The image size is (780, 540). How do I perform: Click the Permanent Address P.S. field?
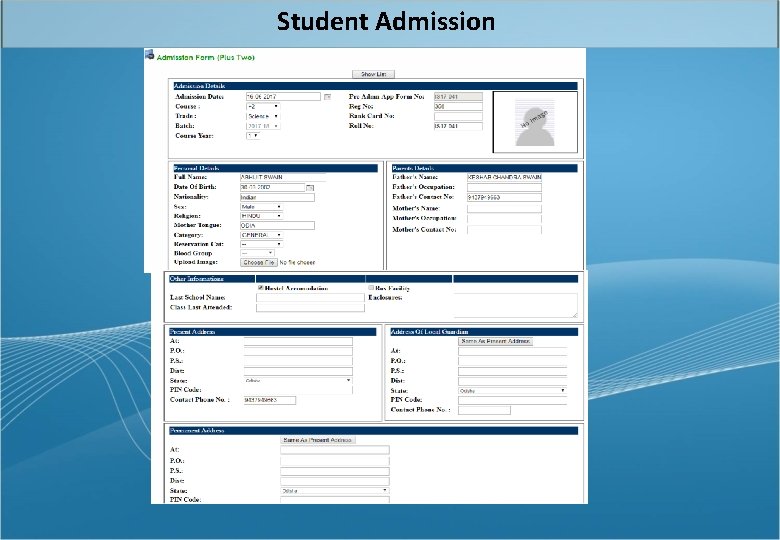335,471
